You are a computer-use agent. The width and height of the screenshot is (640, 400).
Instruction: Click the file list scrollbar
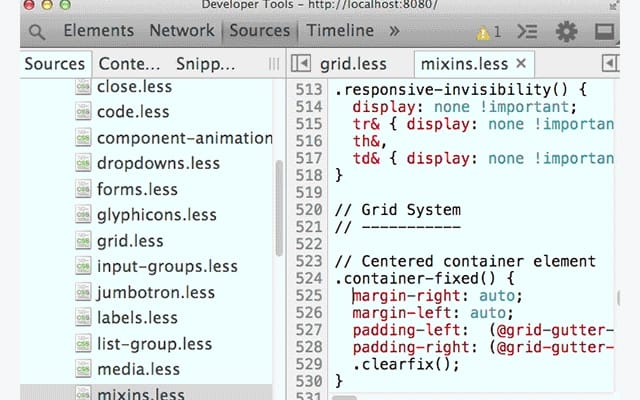(x=279, y=208)
